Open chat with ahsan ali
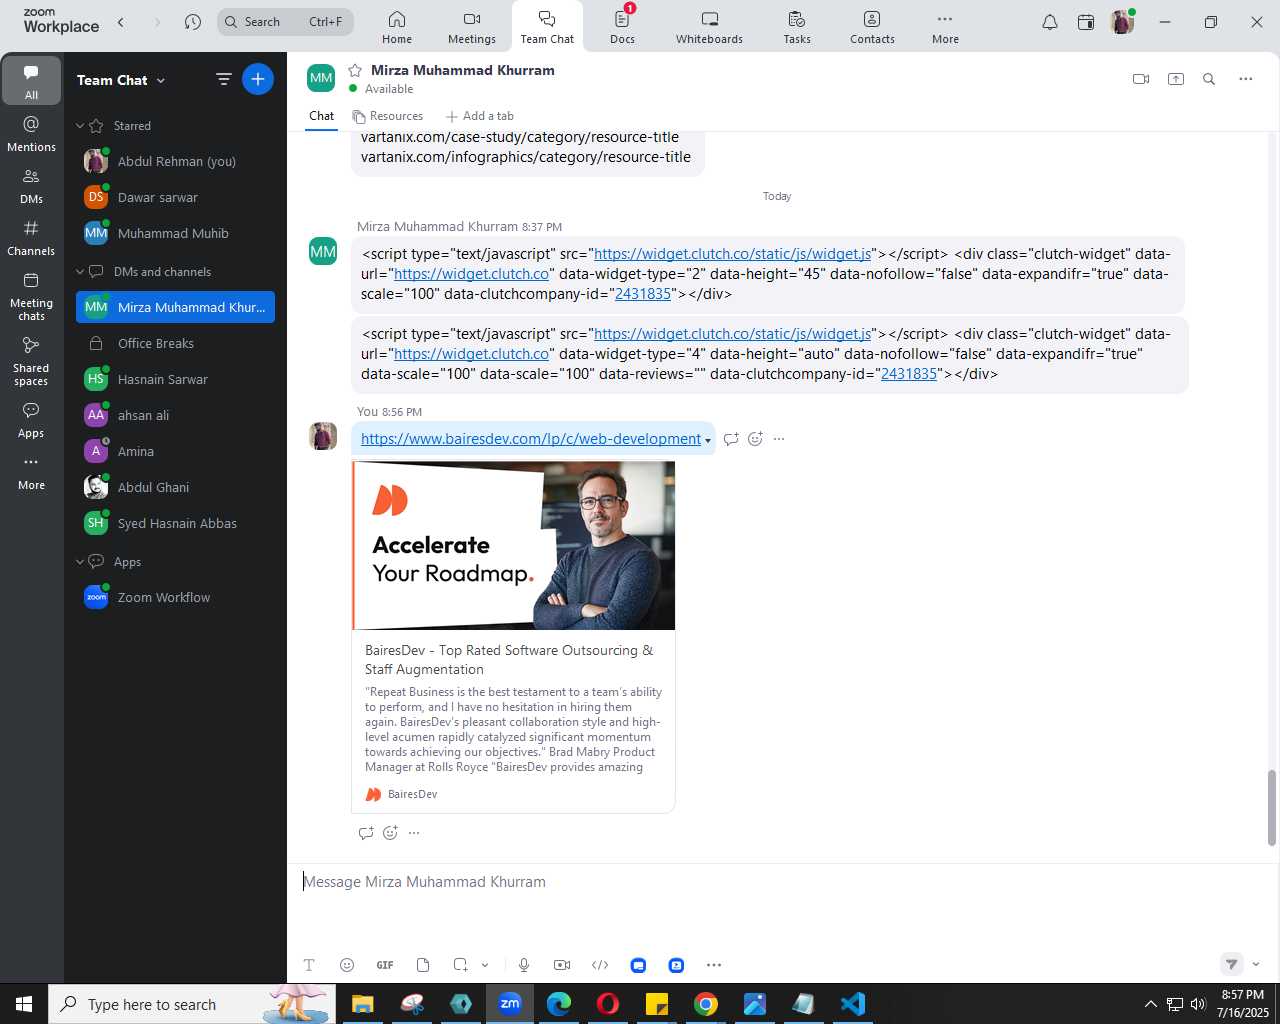Image resolution: width=1280 pixels, height=1024 pixels. 175,415
